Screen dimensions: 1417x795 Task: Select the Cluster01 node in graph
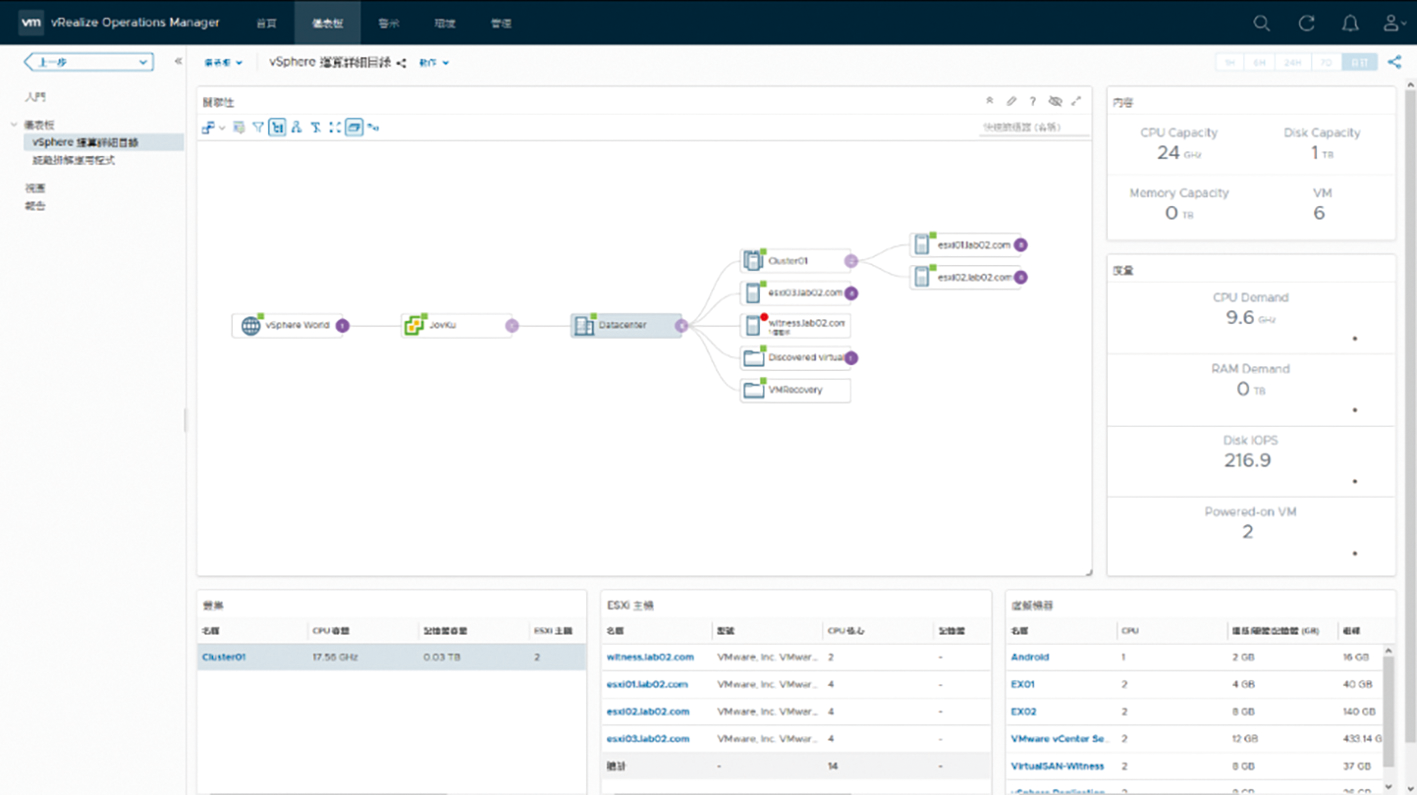click(x=795, y=261)
